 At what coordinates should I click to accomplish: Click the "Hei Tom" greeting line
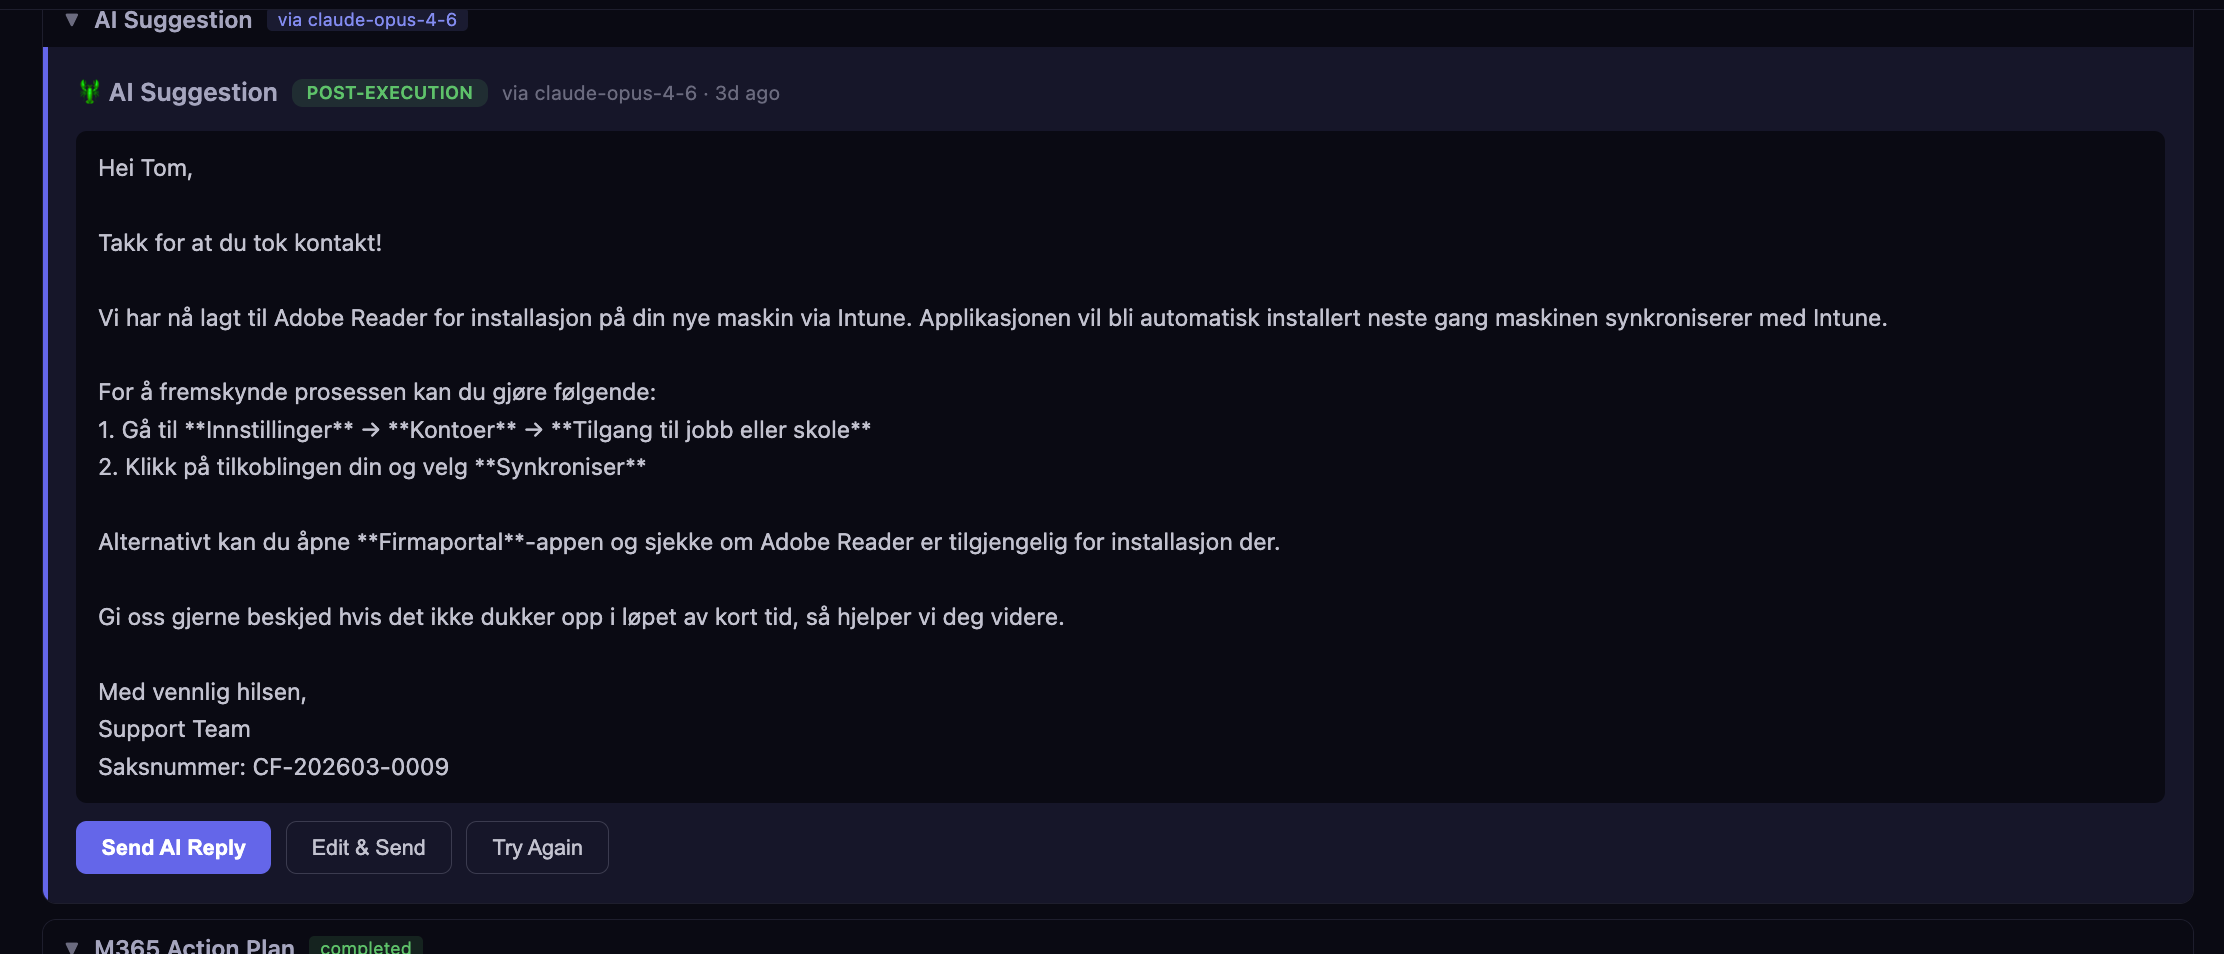[x=145, y=167]
